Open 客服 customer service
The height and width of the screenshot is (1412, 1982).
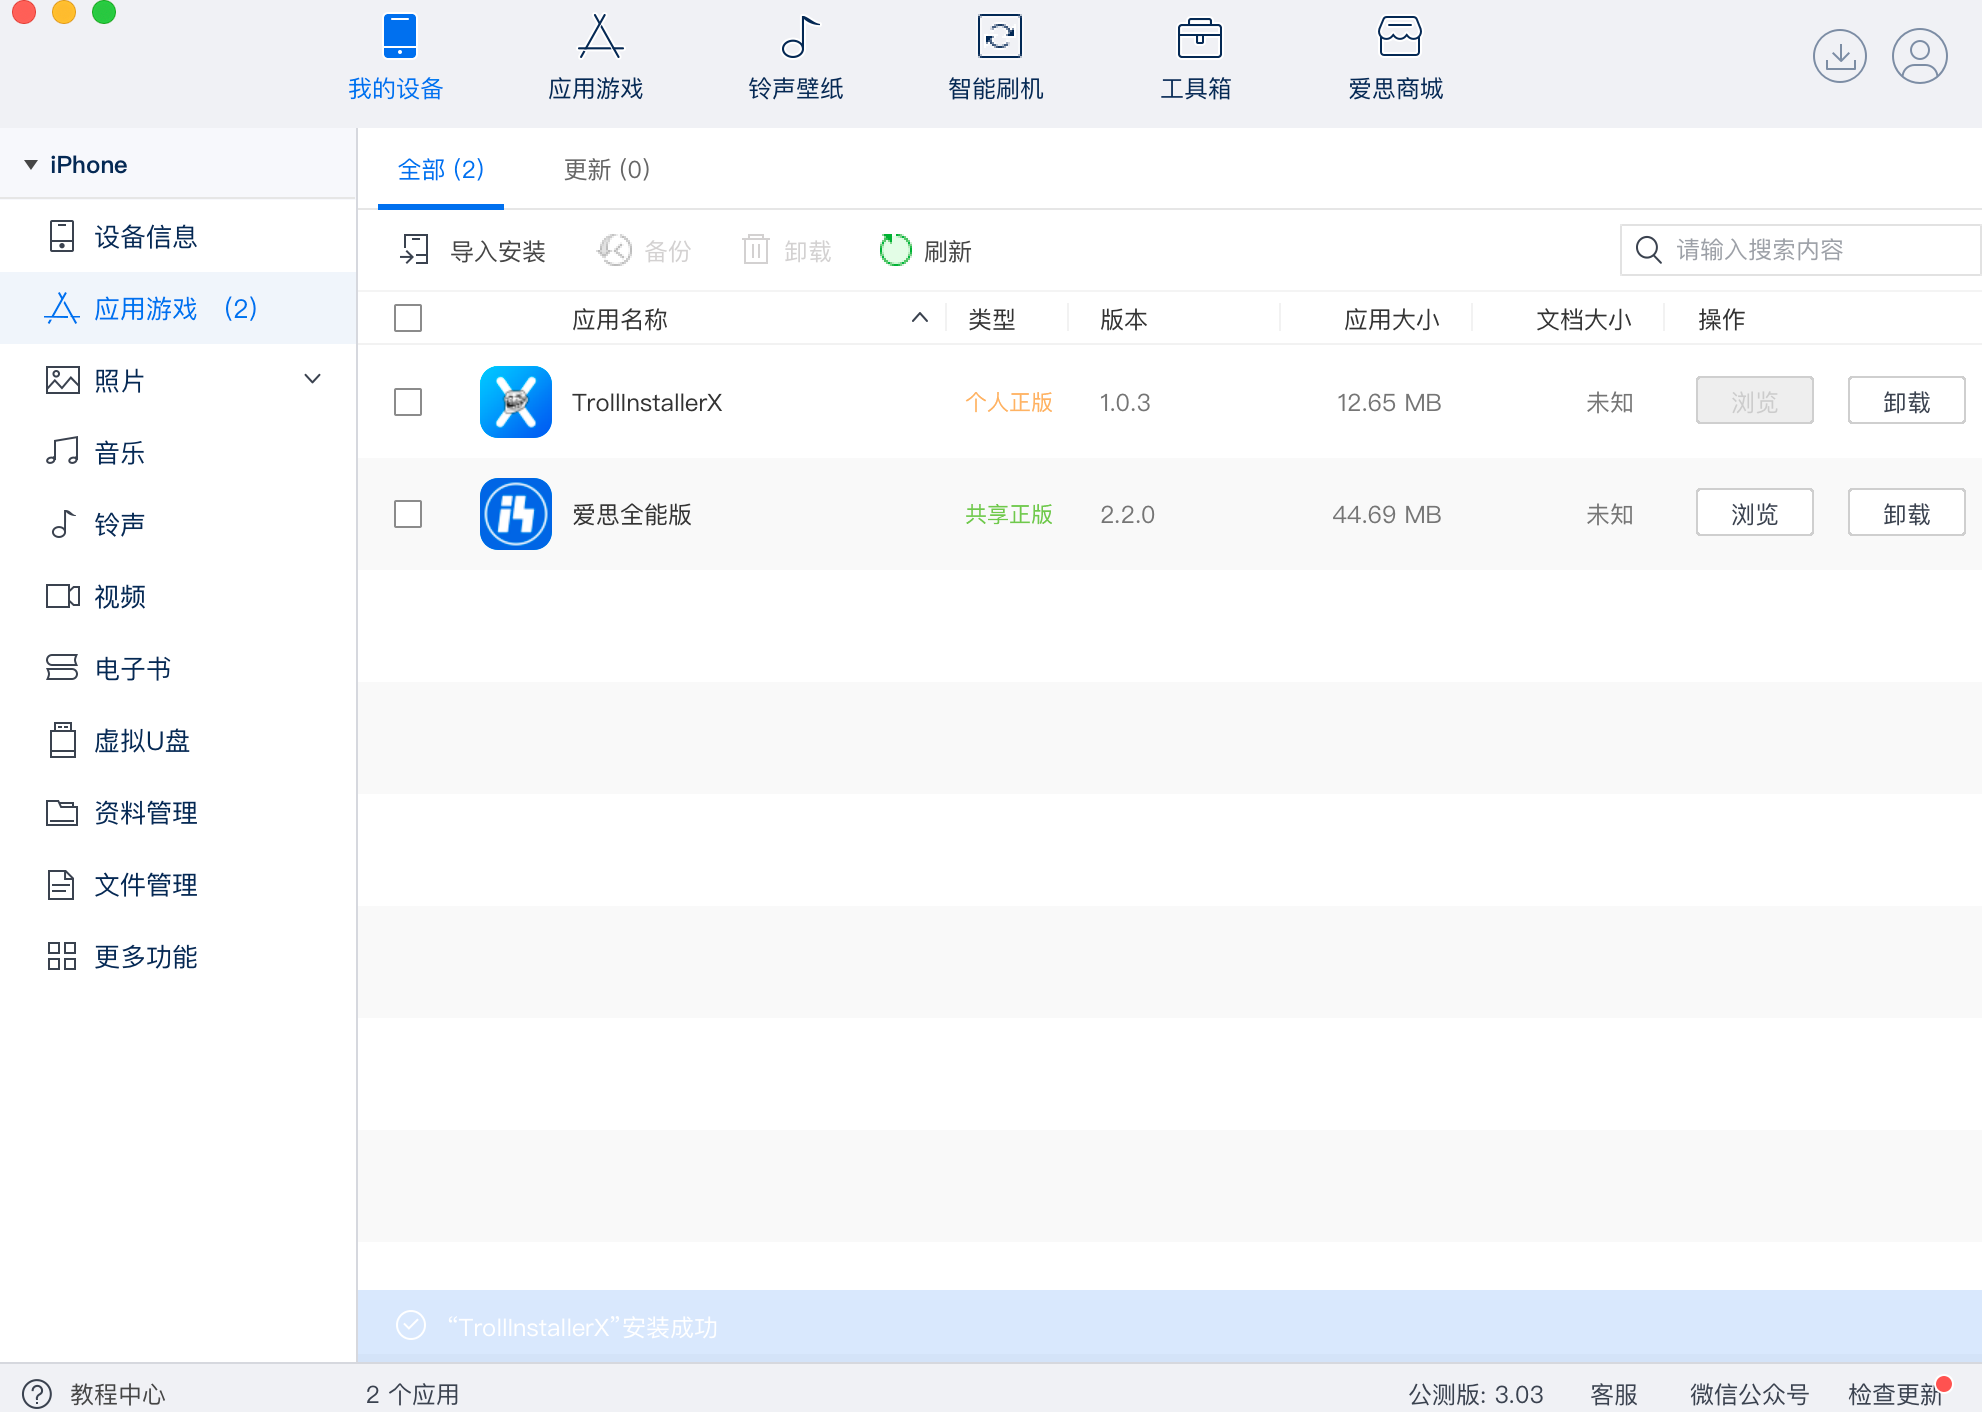(1614, 1394)
